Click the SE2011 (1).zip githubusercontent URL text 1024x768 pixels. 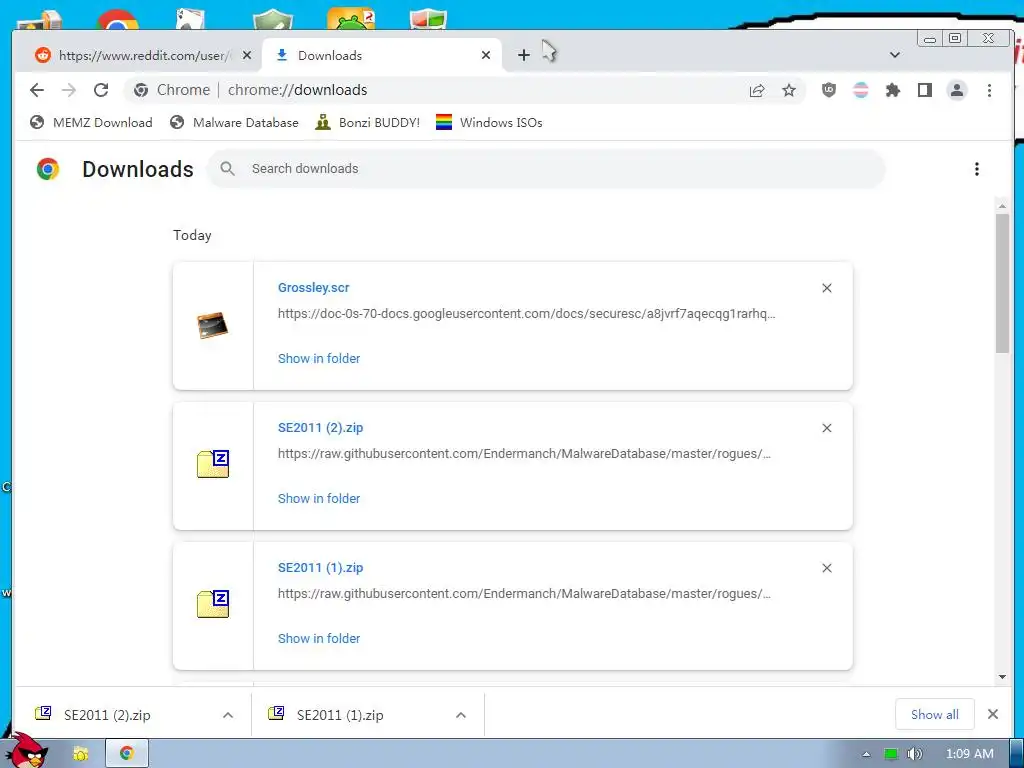[524, 594]
